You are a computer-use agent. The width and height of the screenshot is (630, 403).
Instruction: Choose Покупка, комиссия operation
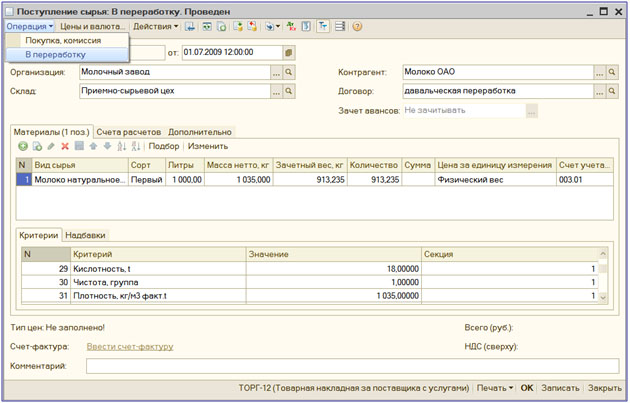pyautogui.click(x=67, y=41)
